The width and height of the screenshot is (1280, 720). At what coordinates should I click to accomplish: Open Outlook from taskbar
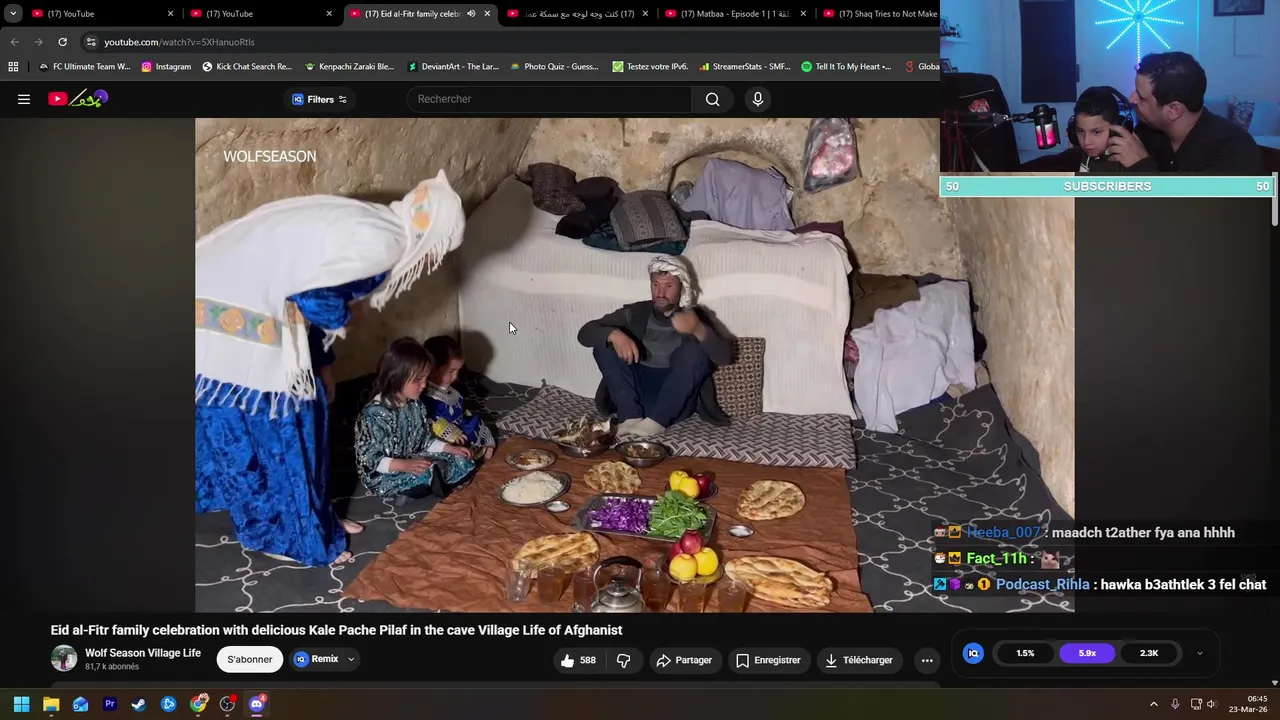click(80, 704)
